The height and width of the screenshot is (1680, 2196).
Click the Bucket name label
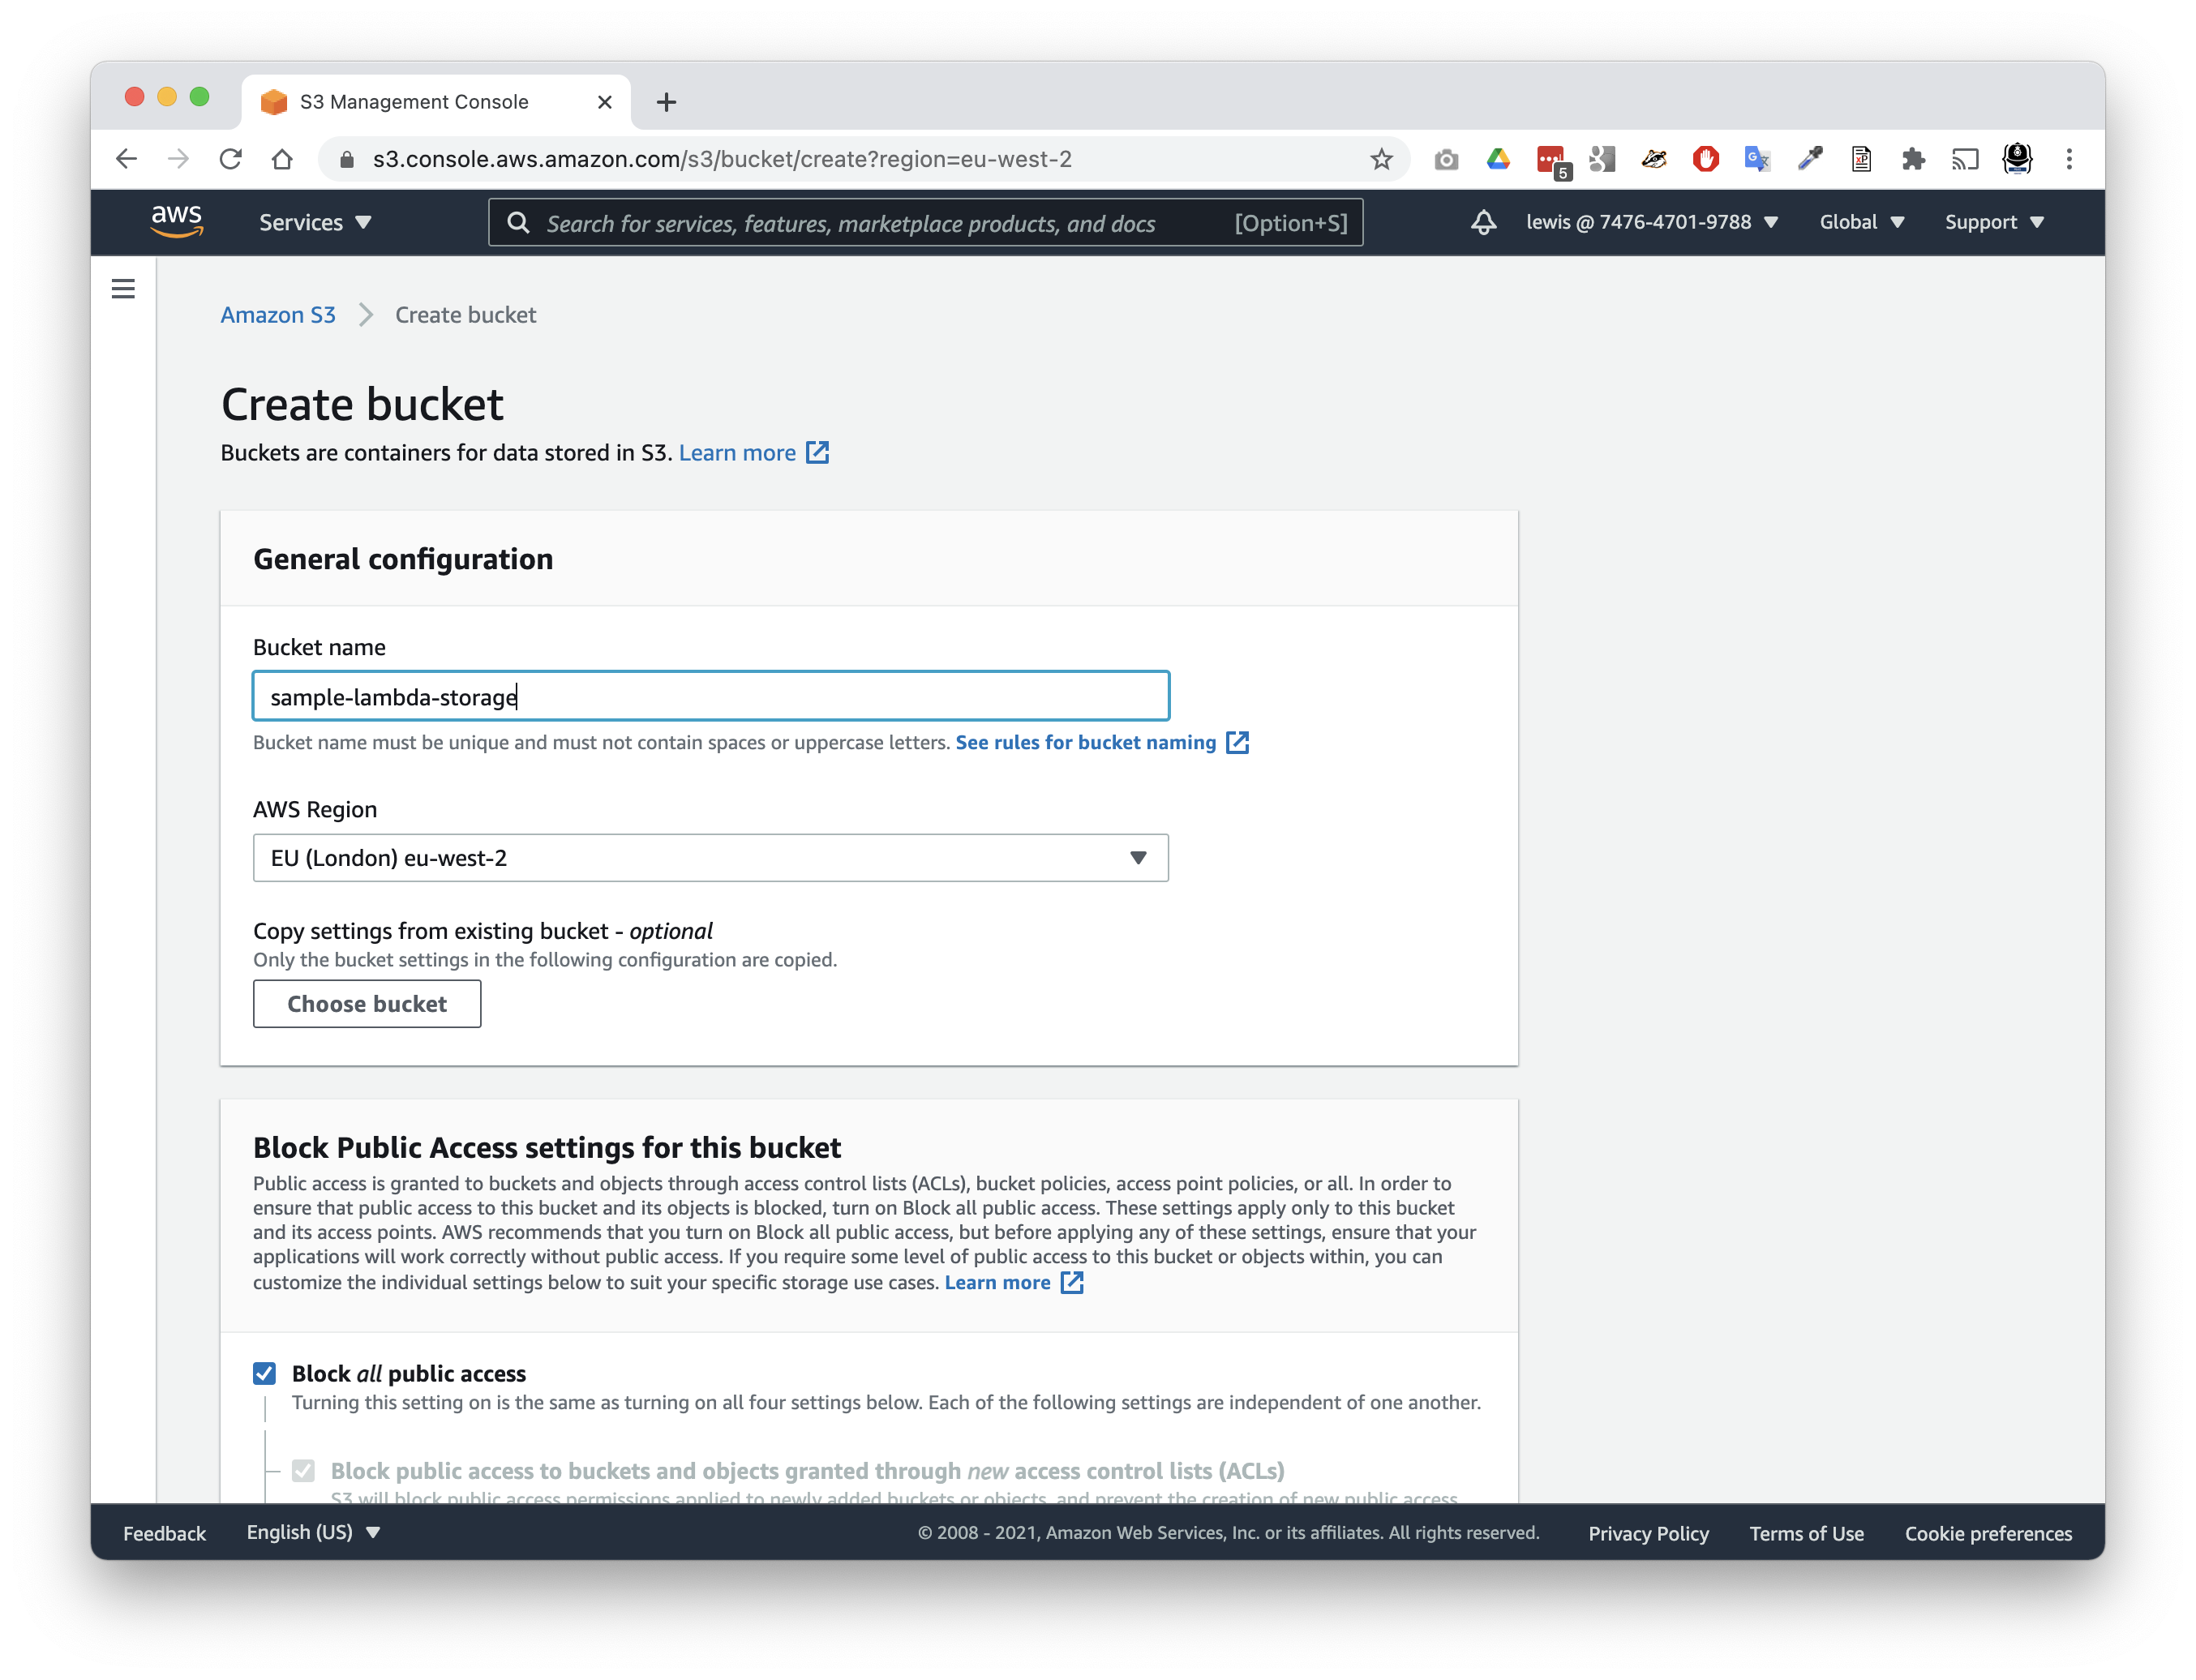pyautogui.click(x=319, y=647)
